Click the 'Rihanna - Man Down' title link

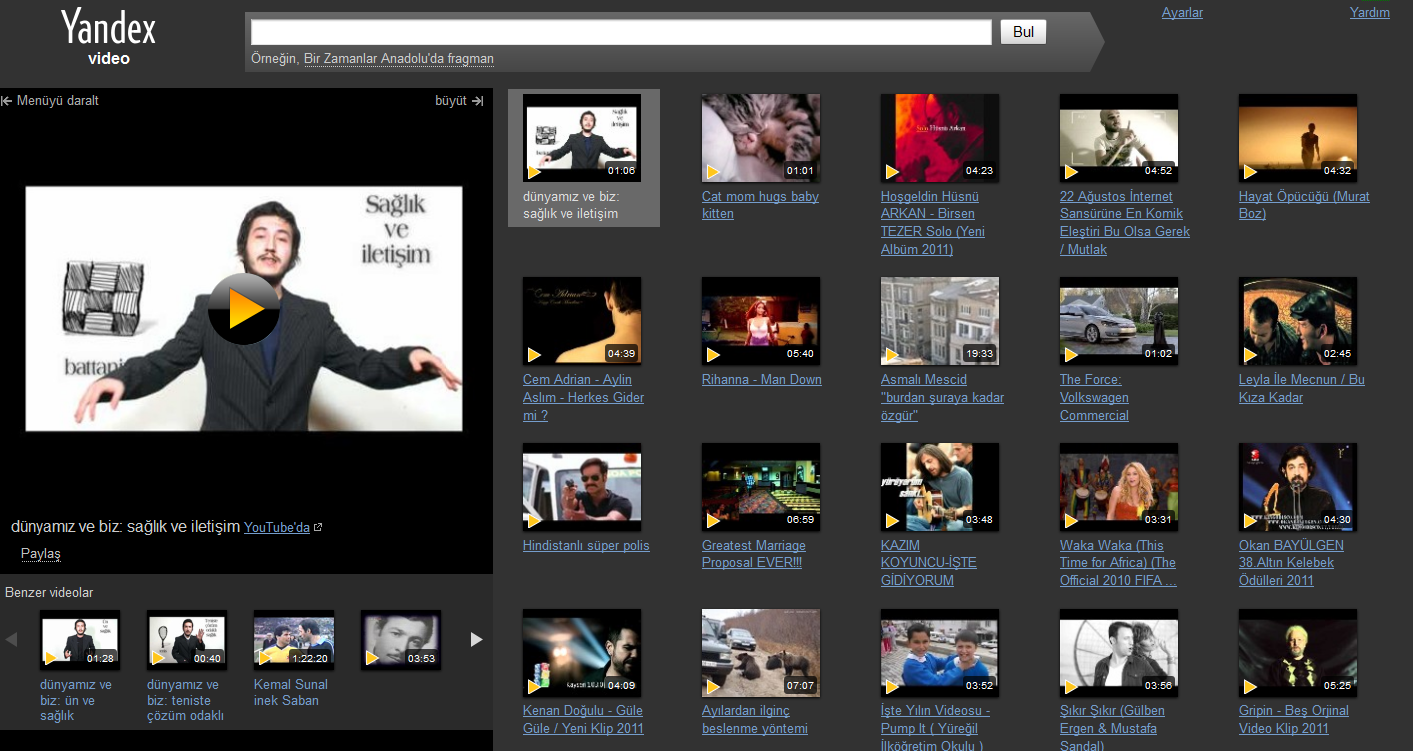pyautogui.click(x=762, y=380)
